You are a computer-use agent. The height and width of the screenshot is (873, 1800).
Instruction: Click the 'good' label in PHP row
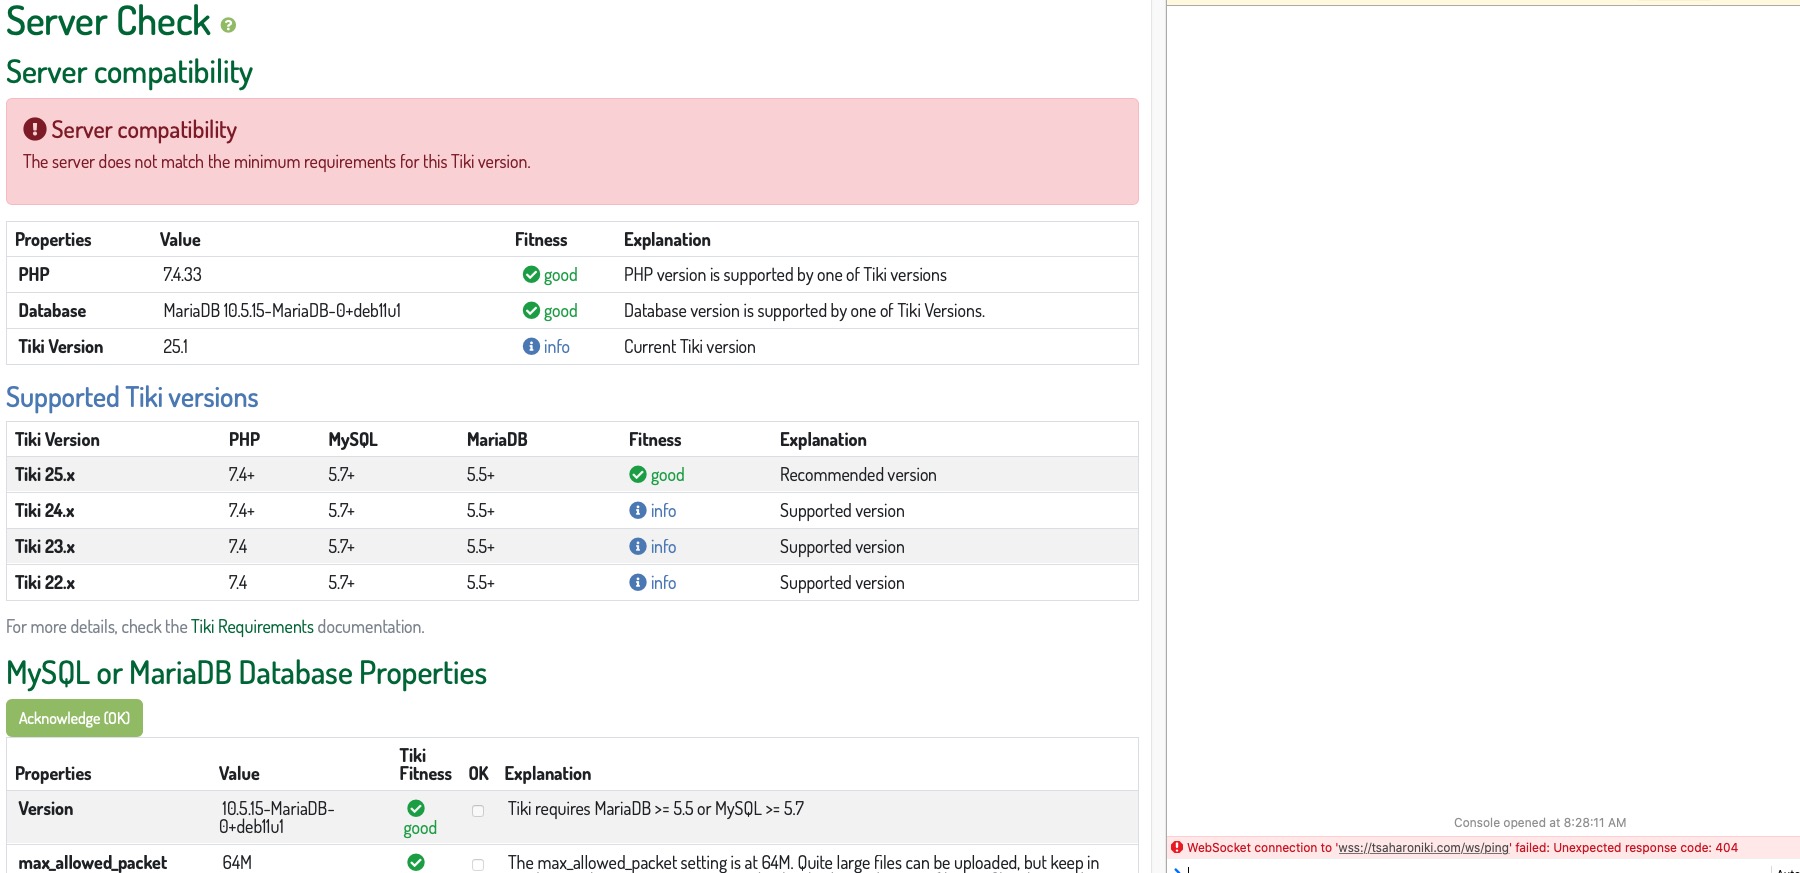click(561, 275)
